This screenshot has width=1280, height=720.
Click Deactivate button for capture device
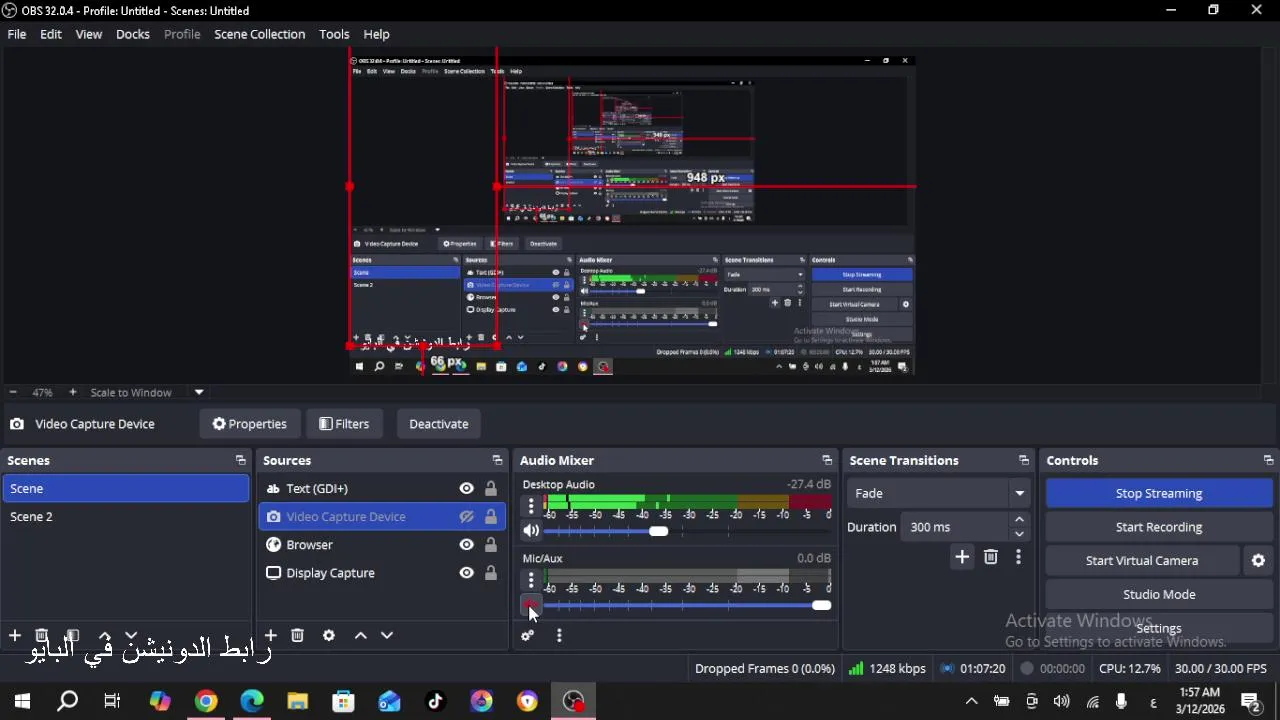pyautogui.click(x=439, y=424)
